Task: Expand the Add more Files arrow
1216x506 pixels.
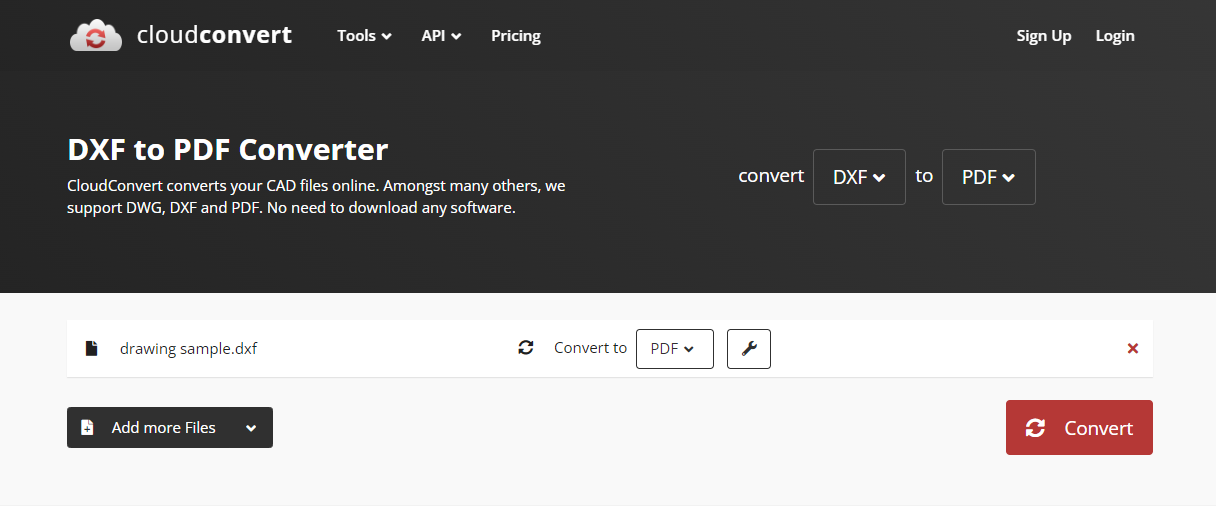Action: (x=251, y=428)
